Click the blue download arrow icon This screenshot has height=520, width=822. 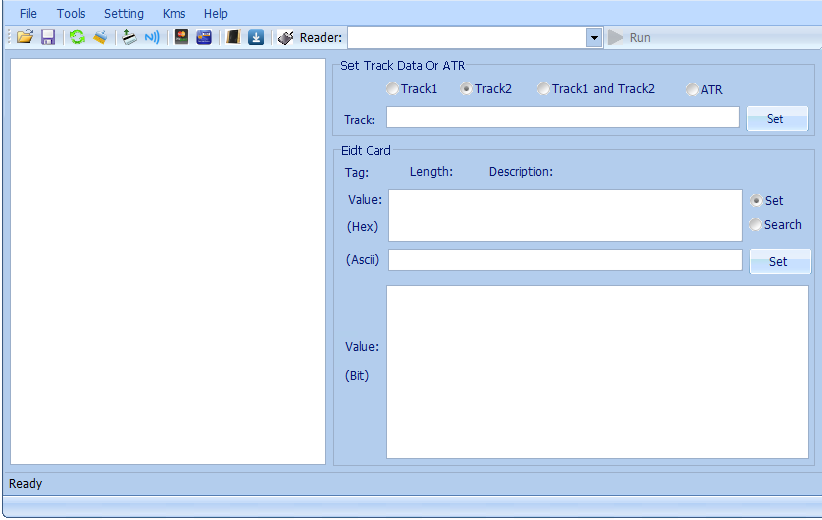coord(256,37)
